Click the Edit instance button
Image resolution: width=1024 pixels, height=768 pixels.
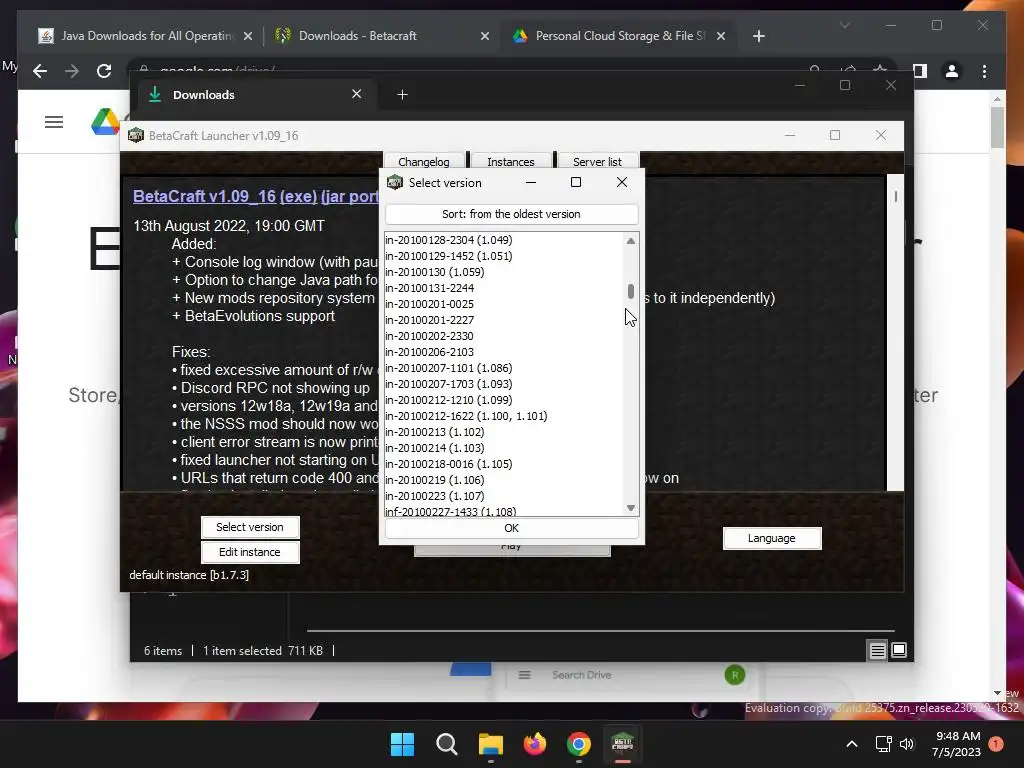[x=250, y=552]
